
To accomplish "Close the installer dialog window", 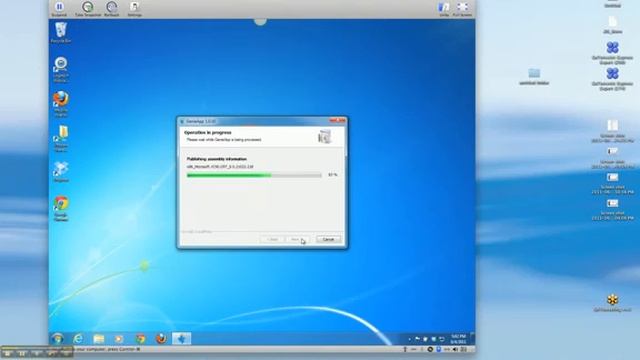I will pyautogui.click(x=338, y=120).
